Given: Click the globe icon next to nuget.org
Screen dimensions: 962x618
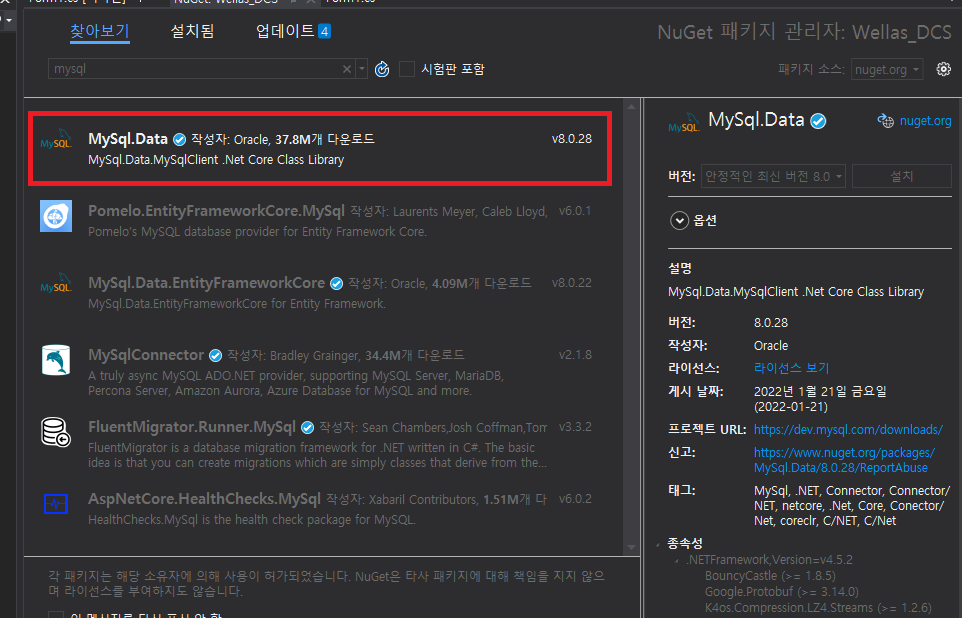Looking at the screenshot, I should coord(885,121).
